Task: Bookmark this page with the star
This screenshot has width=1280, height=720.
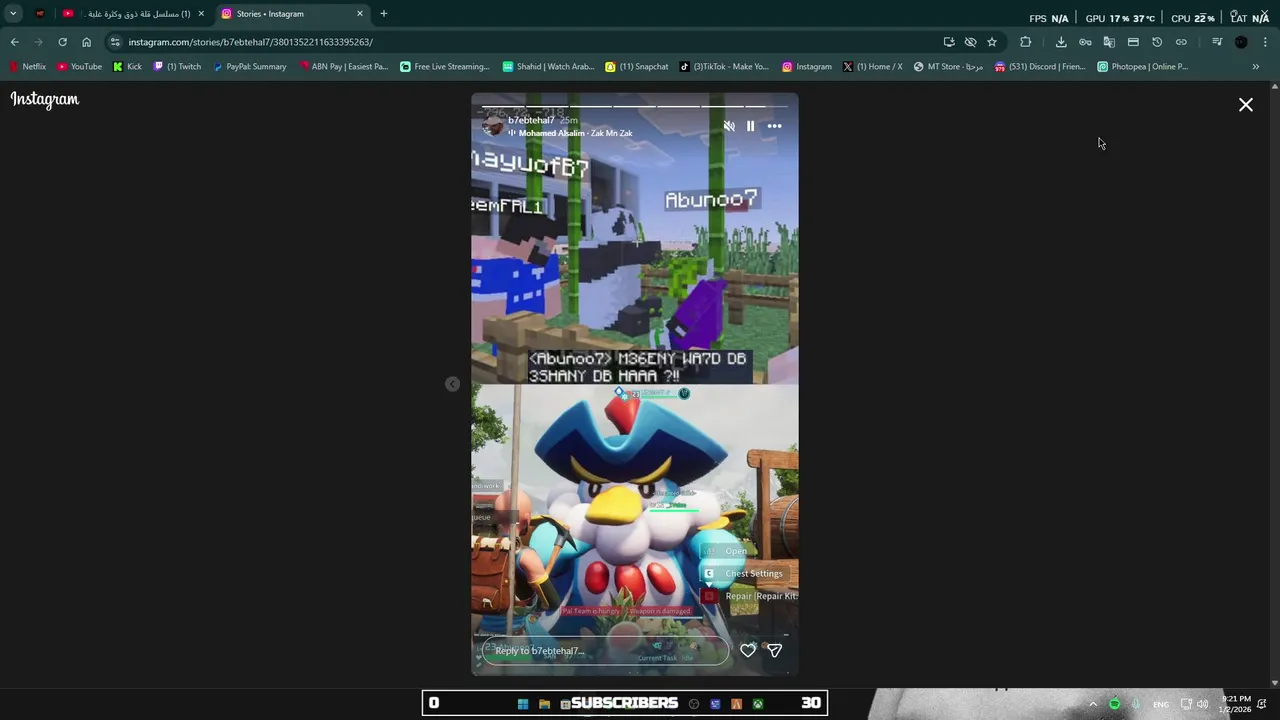Action: 992,42
